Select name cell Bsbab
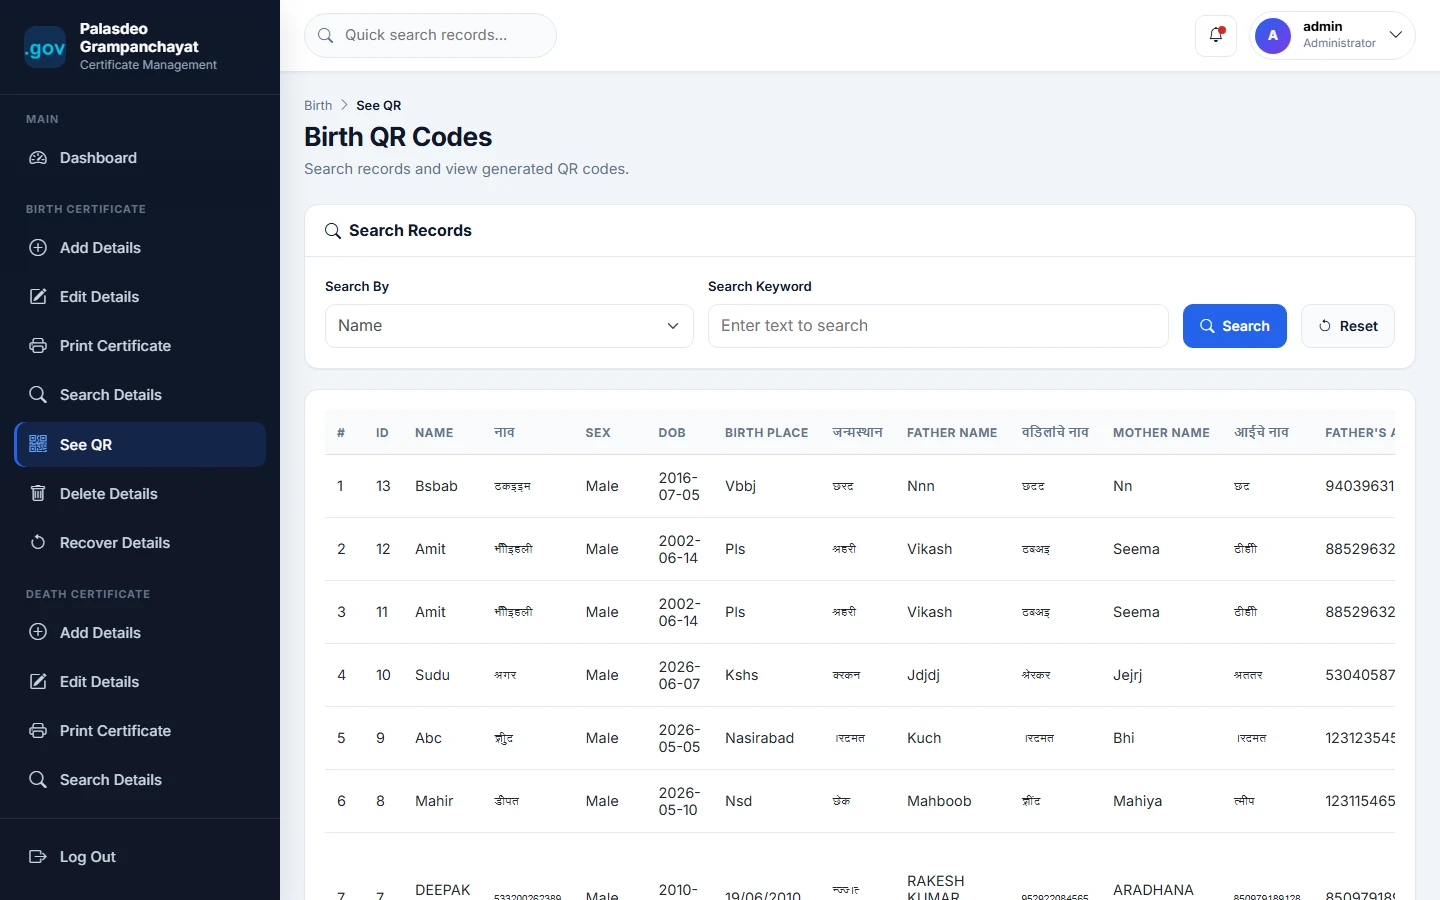Viewport: 1440px width, 900px height. [x=436, y=486]
